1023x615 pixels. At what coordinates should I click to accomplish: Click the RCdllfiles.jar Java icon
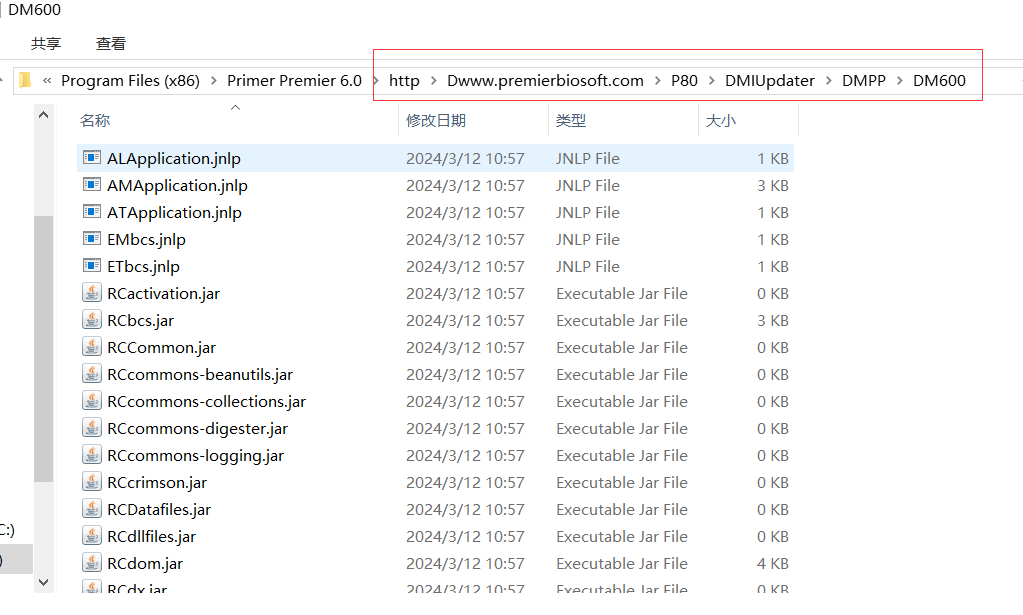(92, 536)
